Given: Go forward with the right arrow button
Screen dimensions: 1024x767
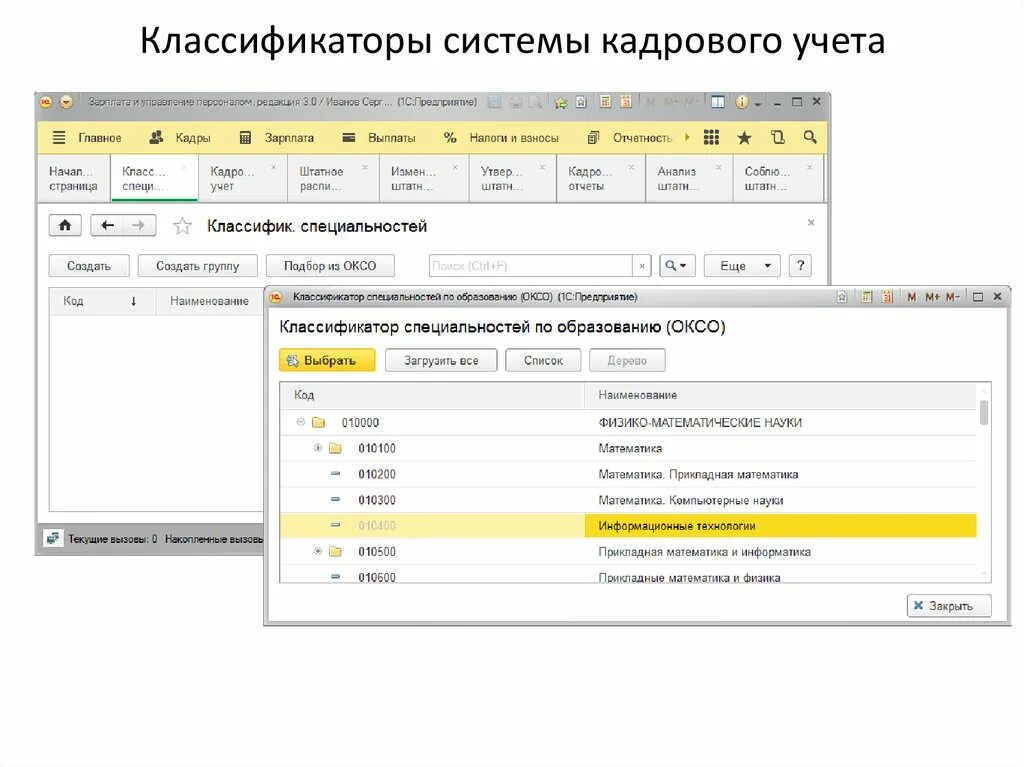Looking at the screenshot, I should pos(139,225).
